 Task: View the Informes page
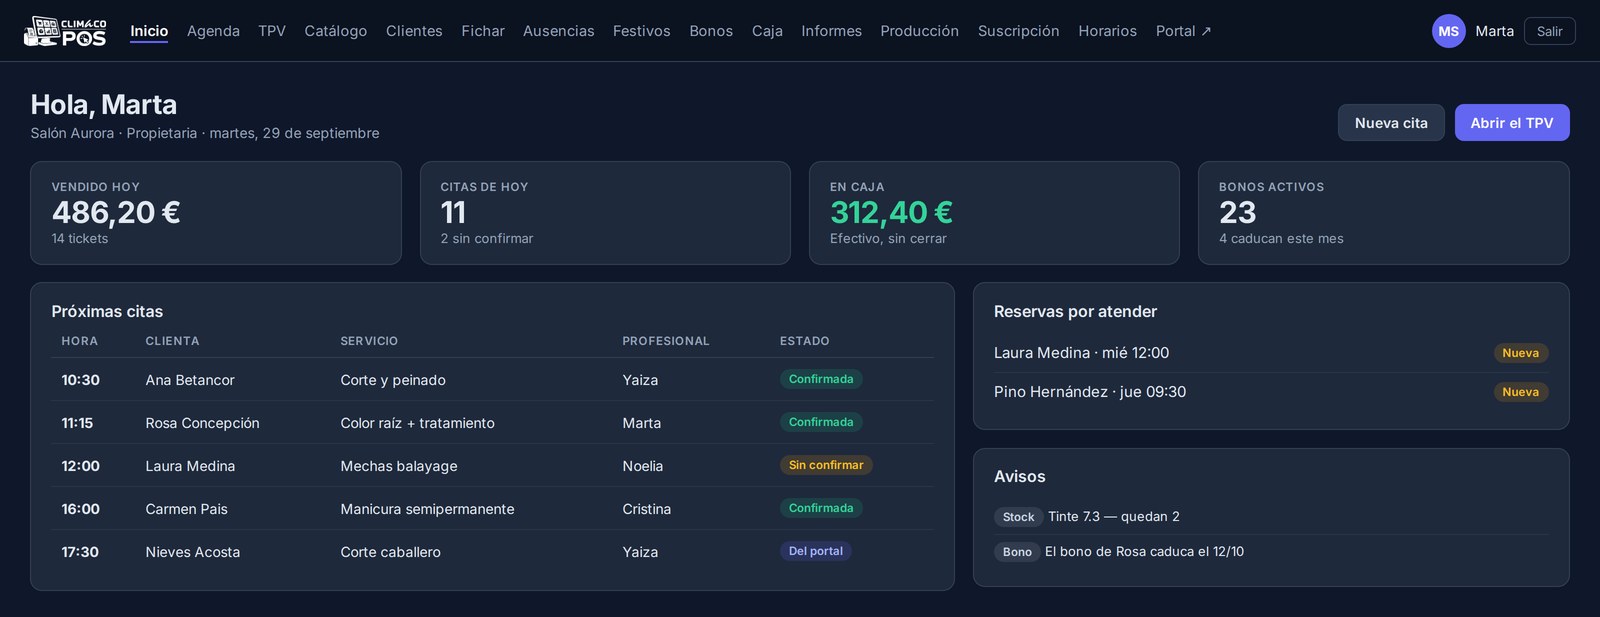[x=831, y=31]
